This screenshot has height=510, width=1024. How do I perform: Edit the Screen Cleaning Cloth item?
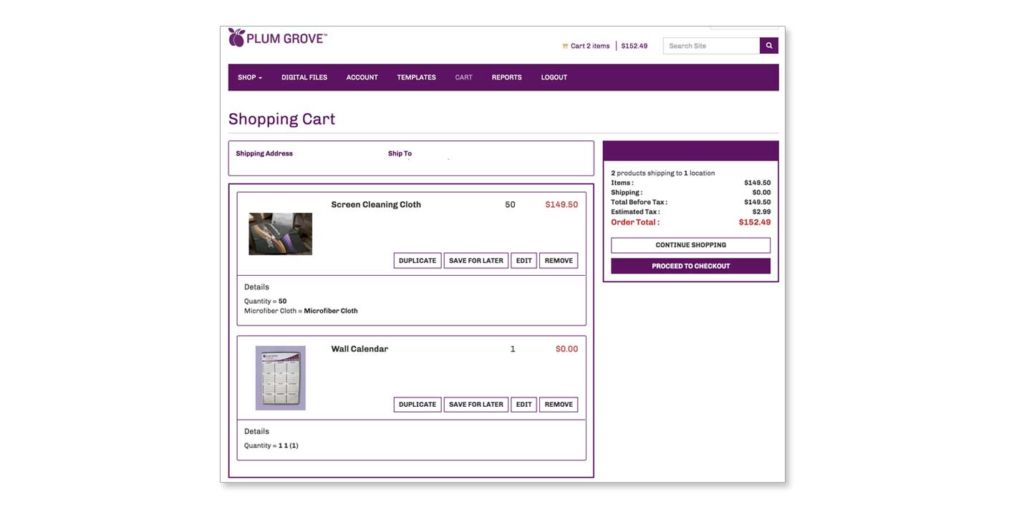click(524, 261)
